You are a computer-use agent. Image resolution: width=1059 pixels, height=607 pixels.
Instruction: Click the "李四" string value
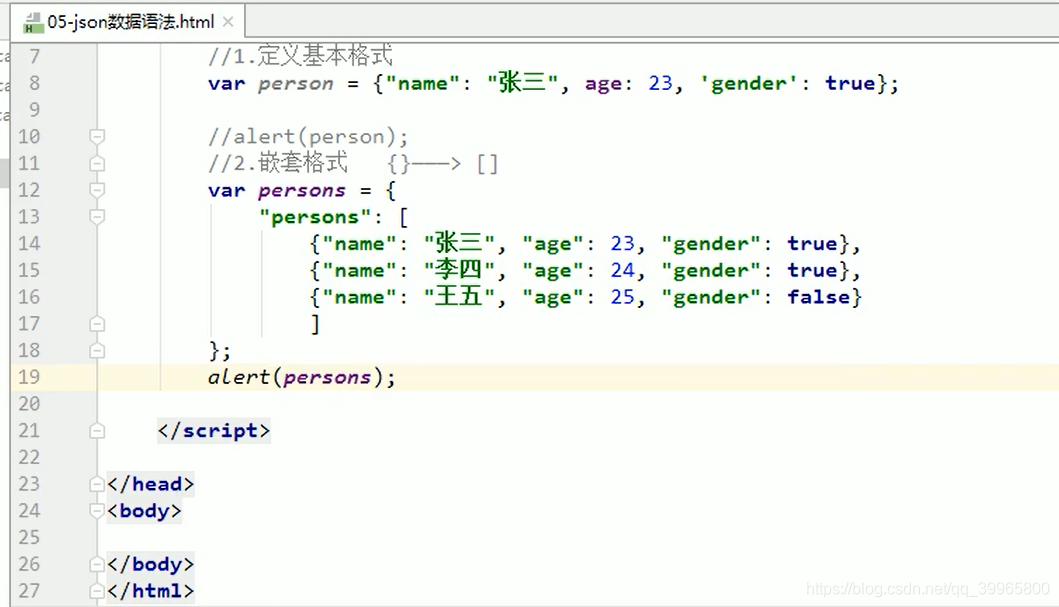click(459, 271)
